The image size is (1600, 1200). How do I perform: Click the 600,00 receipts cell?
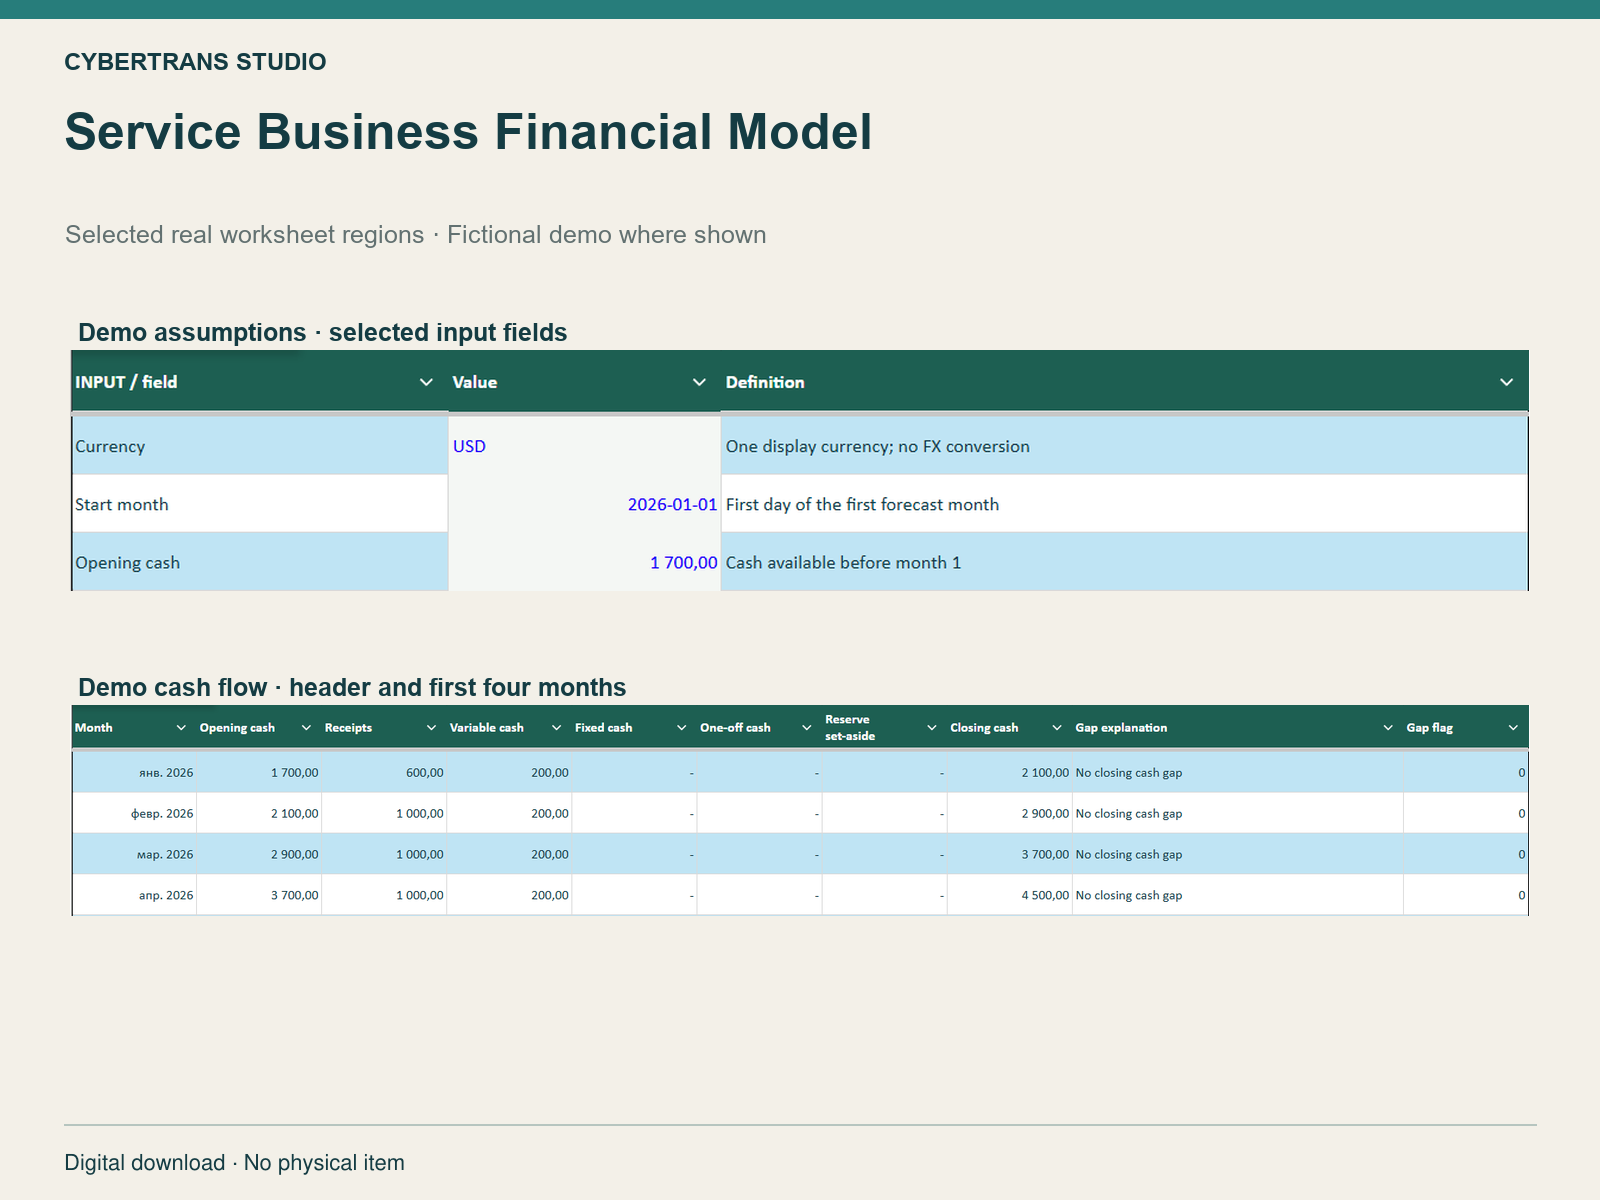(x=384, y=772)
